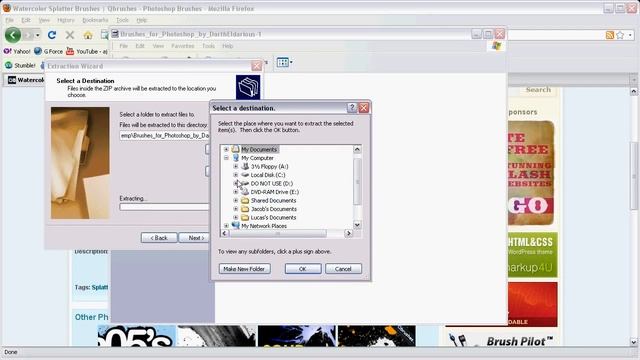Viewport: 640px width, 360px height.
Task: Open Help menu in the Explorer window
Action: tap(227, 46)
